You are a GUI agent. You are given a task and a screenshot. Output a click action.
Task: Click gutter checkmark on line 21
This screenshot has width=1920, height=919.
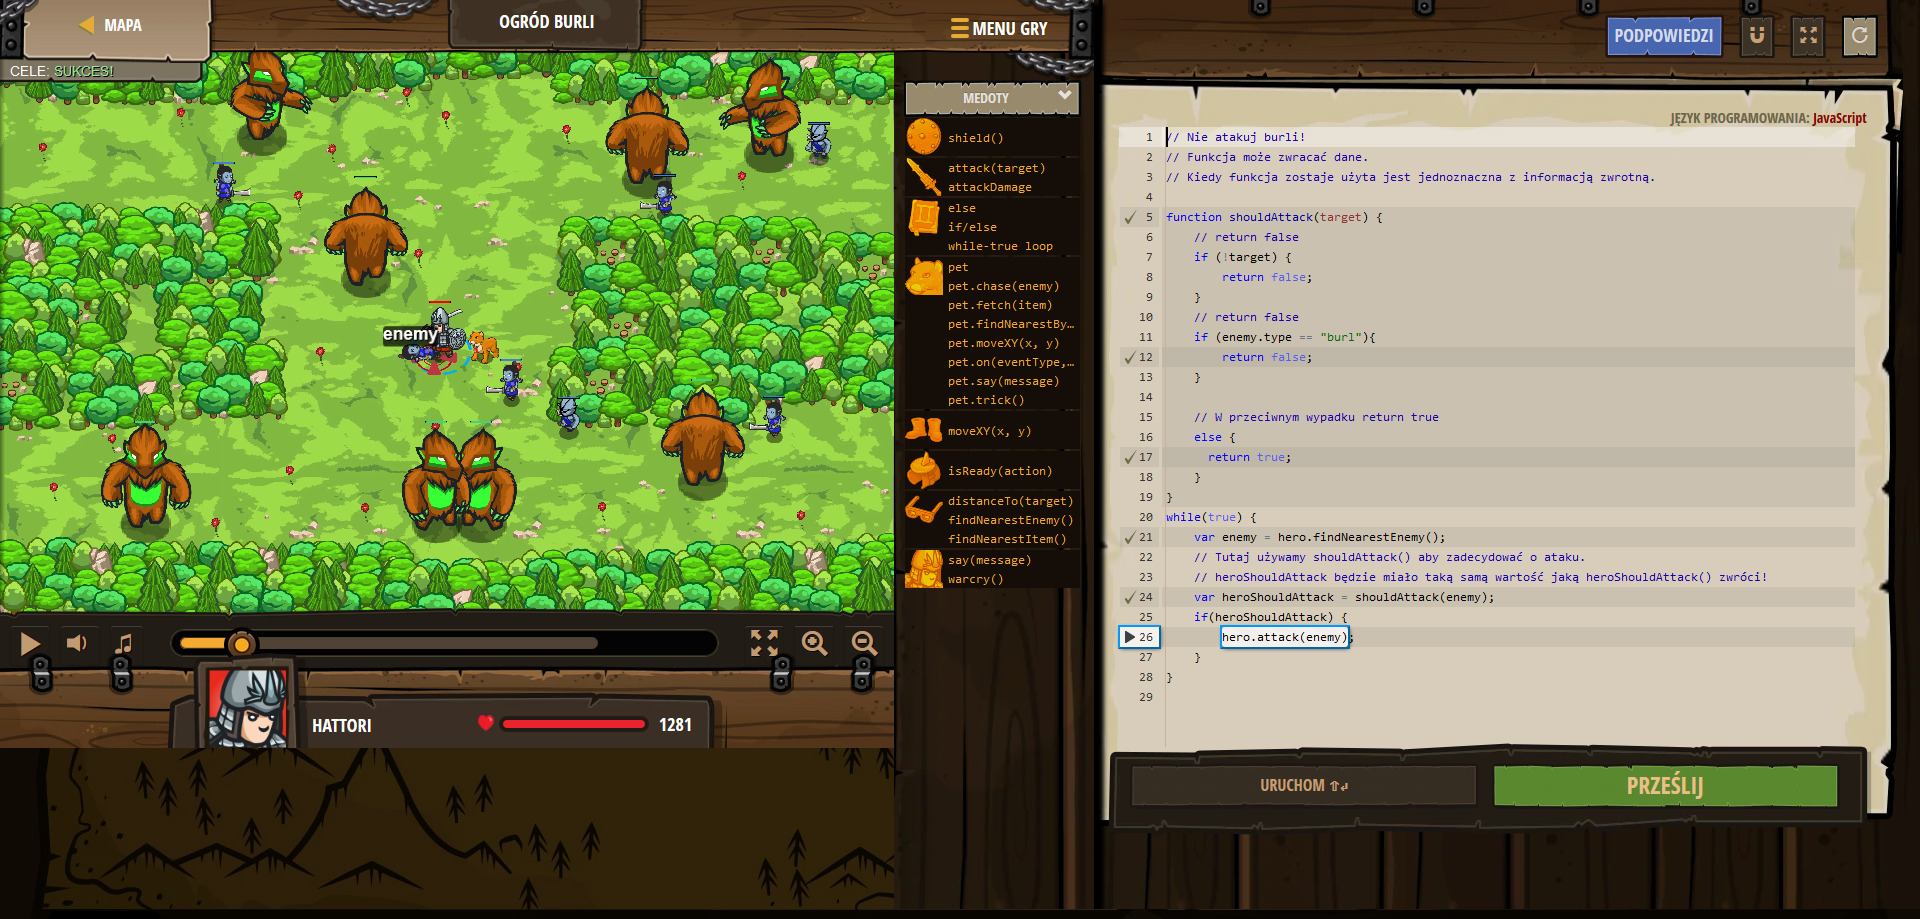[1130, 537]
